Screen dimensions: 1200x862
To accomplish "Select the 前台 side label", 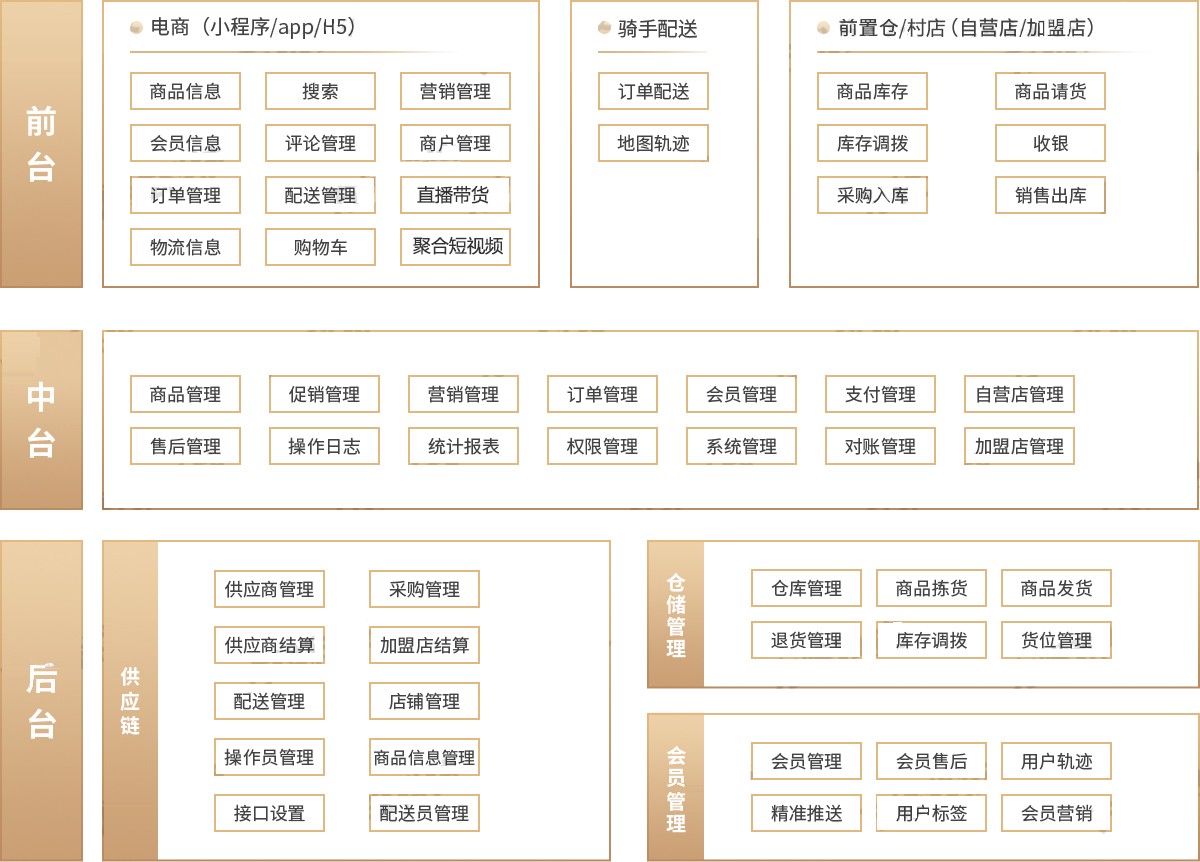I will click(x=41, y=144).
